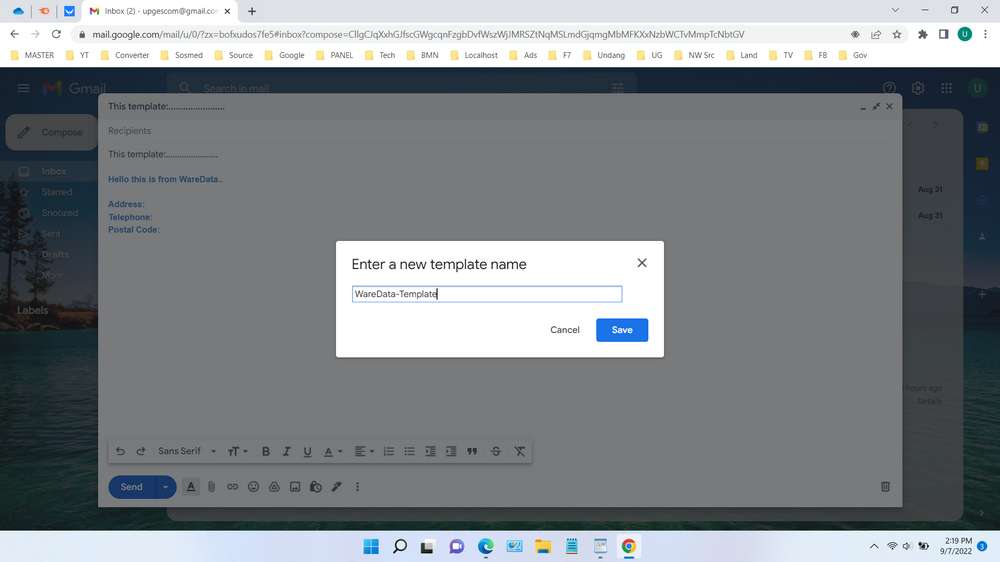
Task: Toggle underline formatting
Action: coord(307,451)
